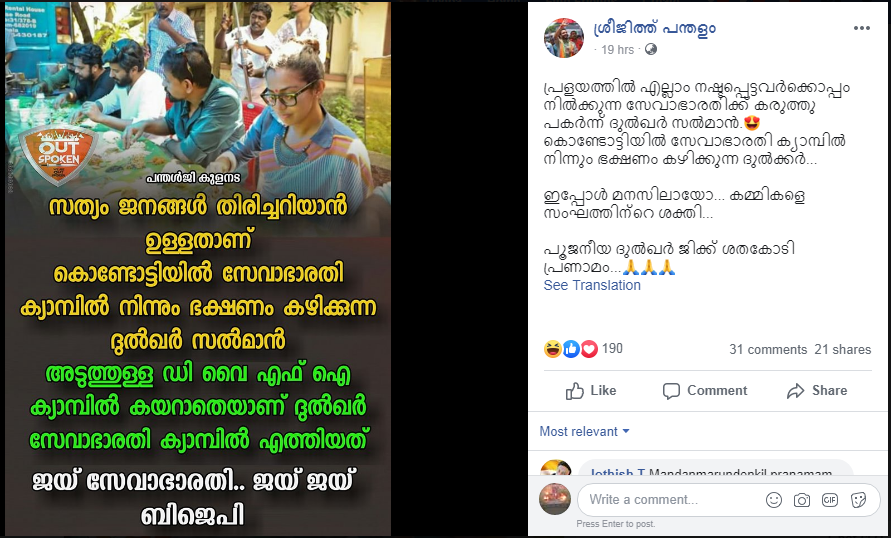This screenshot has height=538, width=891.
Task: View the 21 shares
Action: (843, 349)
